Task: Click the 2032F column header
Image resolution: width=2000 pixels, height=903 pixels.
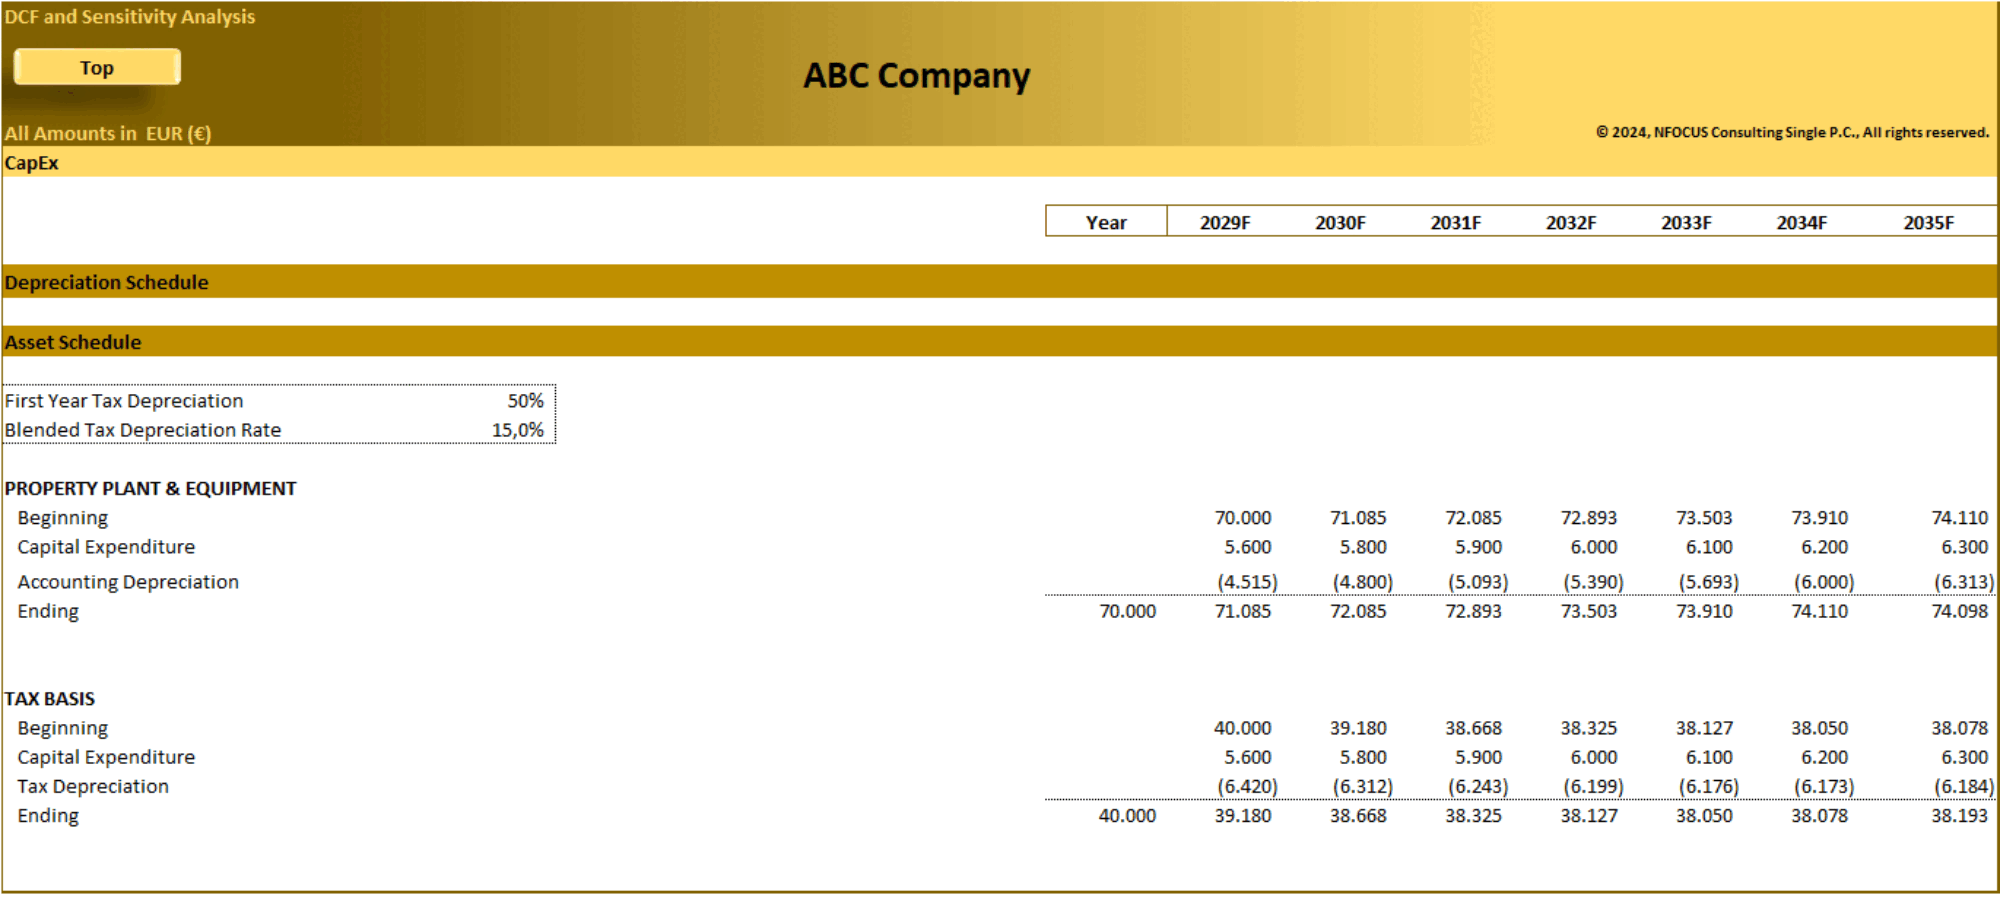Action: [x=1571, y=223]
